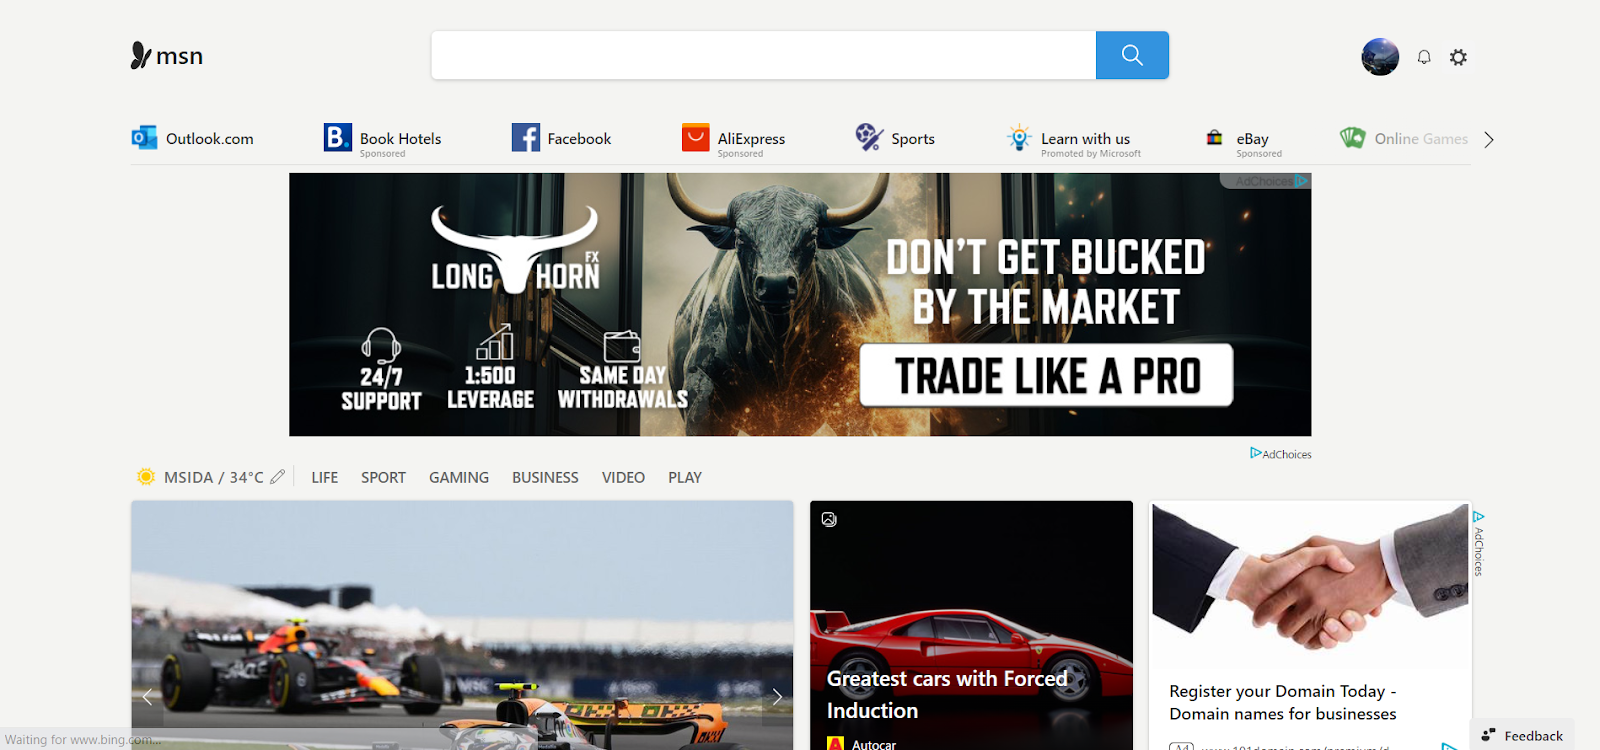Open Greatest cars with Forced Induction story
This screenshot has height=750, width=1600.
pos(947,694)
